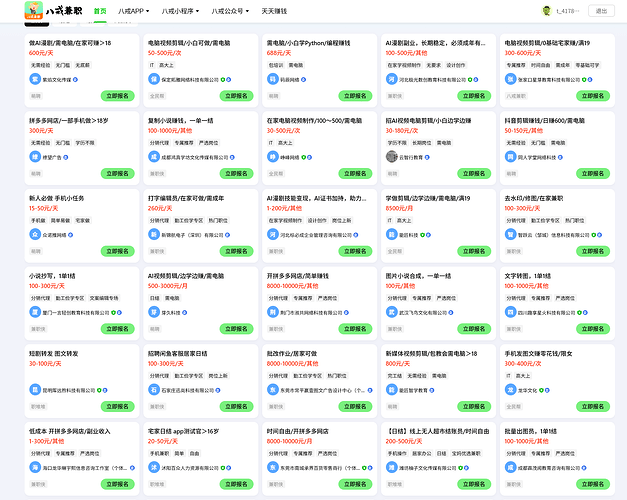Open the user avatar next to t_4178

[x=546, y=11]
